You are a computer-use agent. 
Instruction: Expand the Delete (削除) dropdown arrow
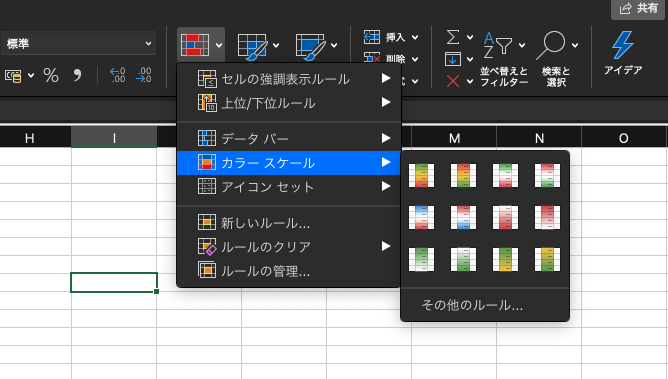415,59
